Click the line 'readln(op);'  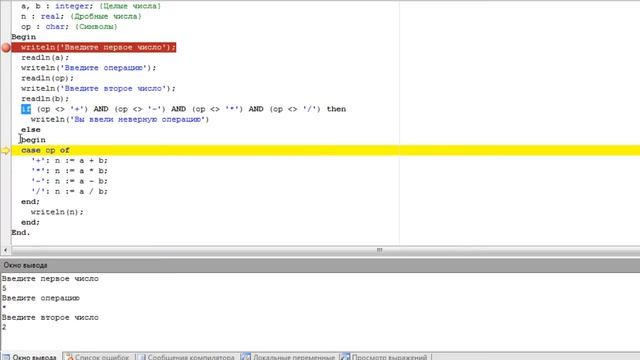coord(47,78)
